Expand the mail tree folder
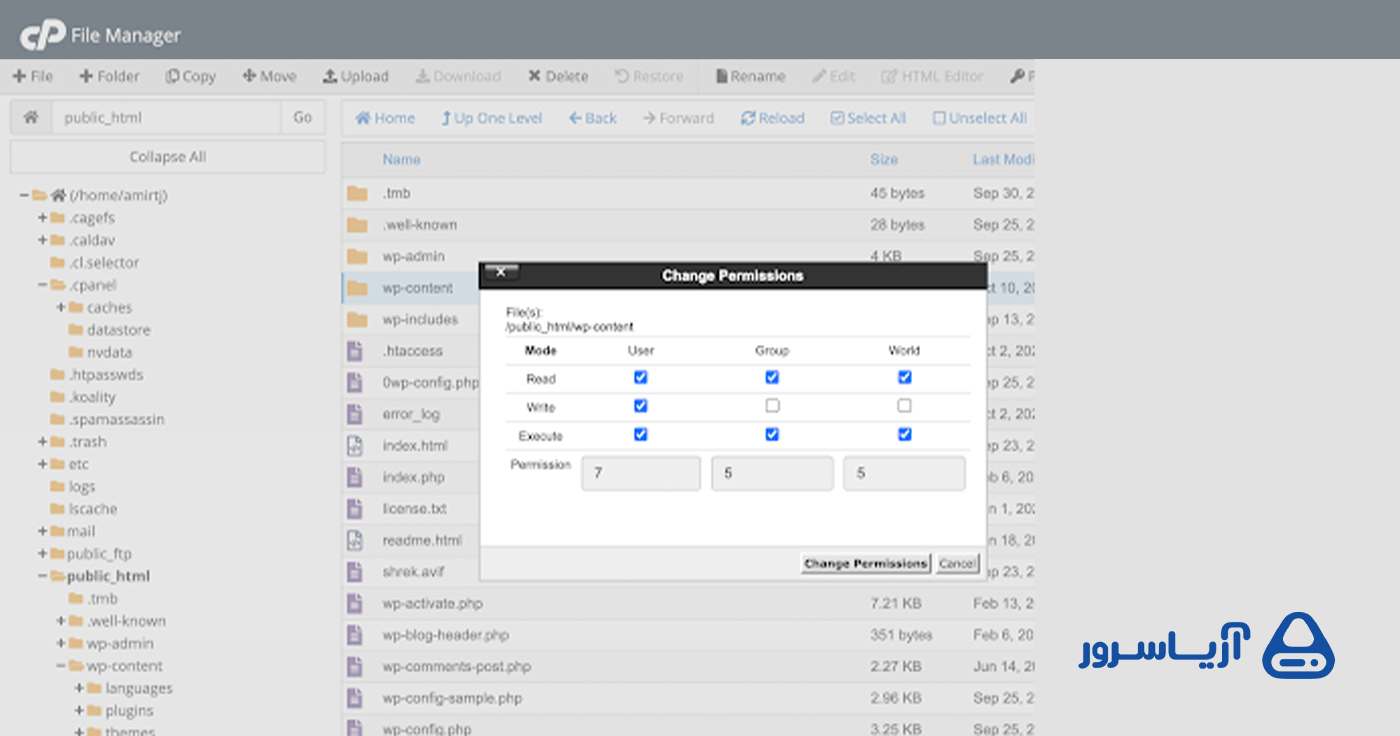The height and width of the screenshot is (736, 1400). pyautogui.click(x=43, y=531)
